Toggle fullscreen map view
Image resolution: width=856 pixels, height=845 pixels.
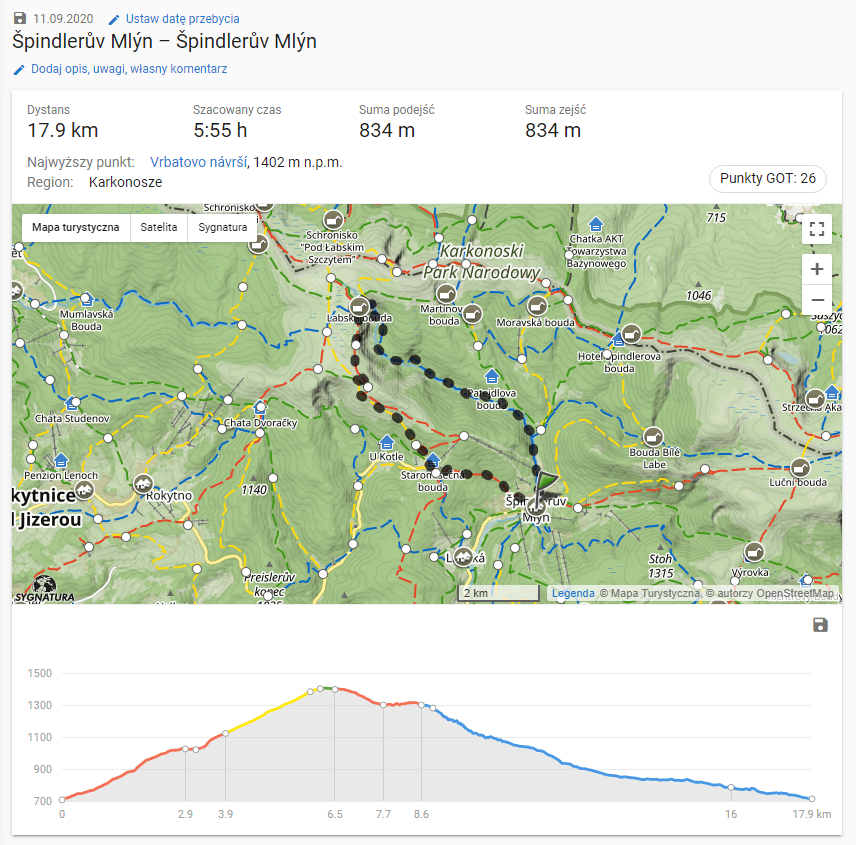(817, 229)
